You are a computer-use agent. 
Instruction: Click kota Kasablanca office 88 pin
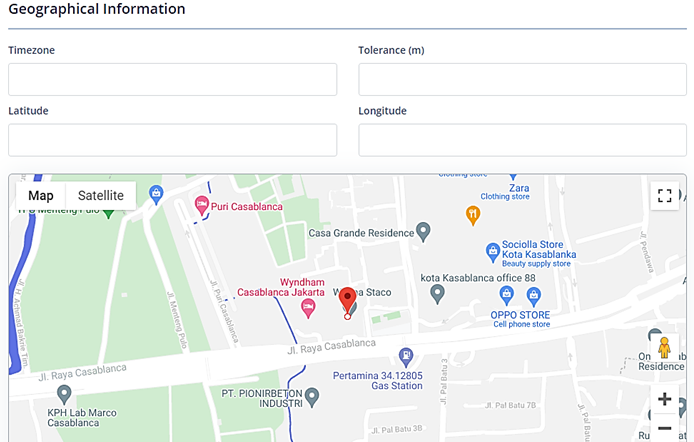[437, 294]
